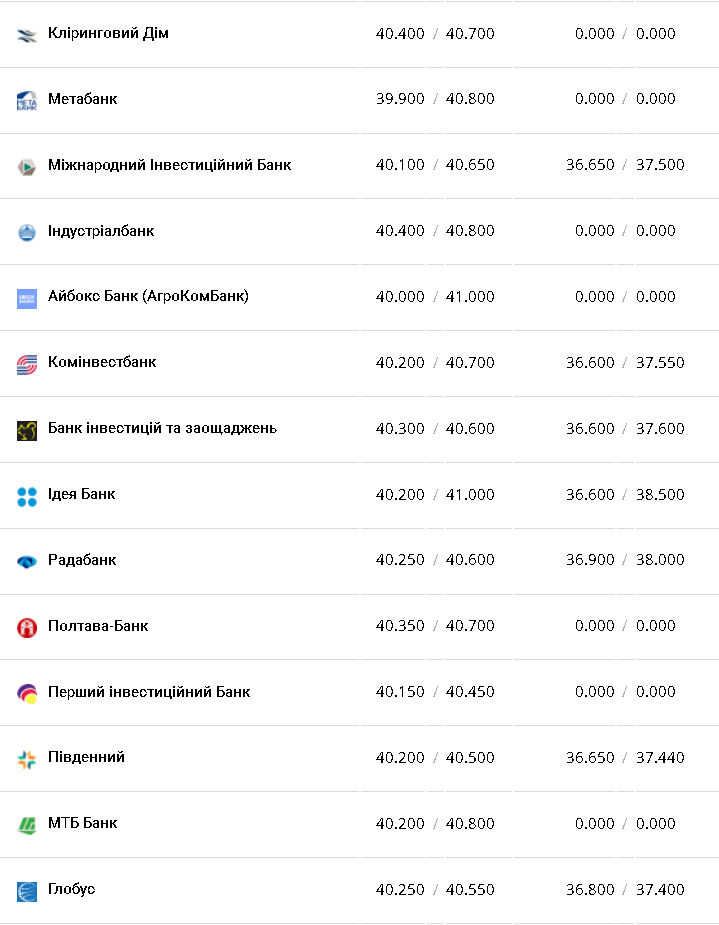Click Перший інвестиційний Банк rate 40.150 / 40.450

pyautogui.click(x=435, y=692)
